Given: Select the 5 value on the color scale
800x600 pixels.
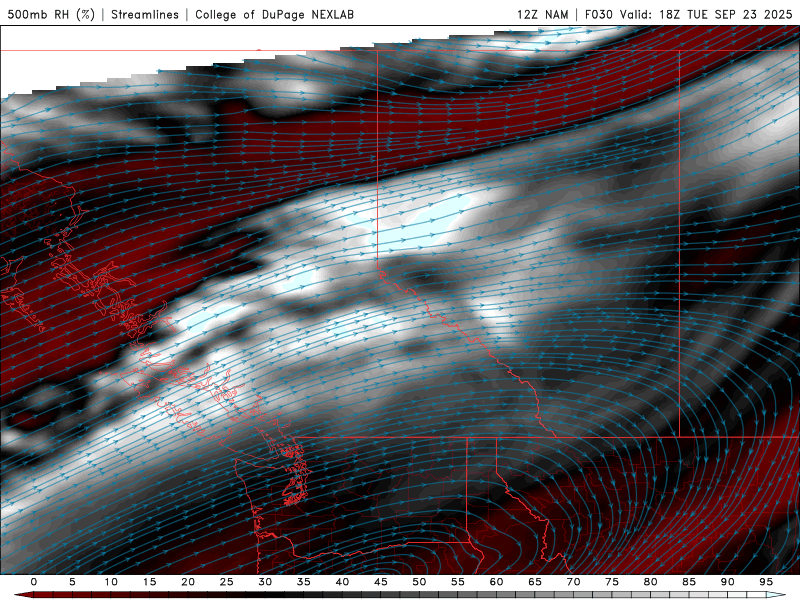Looking at the screenshot, I should pos(72,582).
